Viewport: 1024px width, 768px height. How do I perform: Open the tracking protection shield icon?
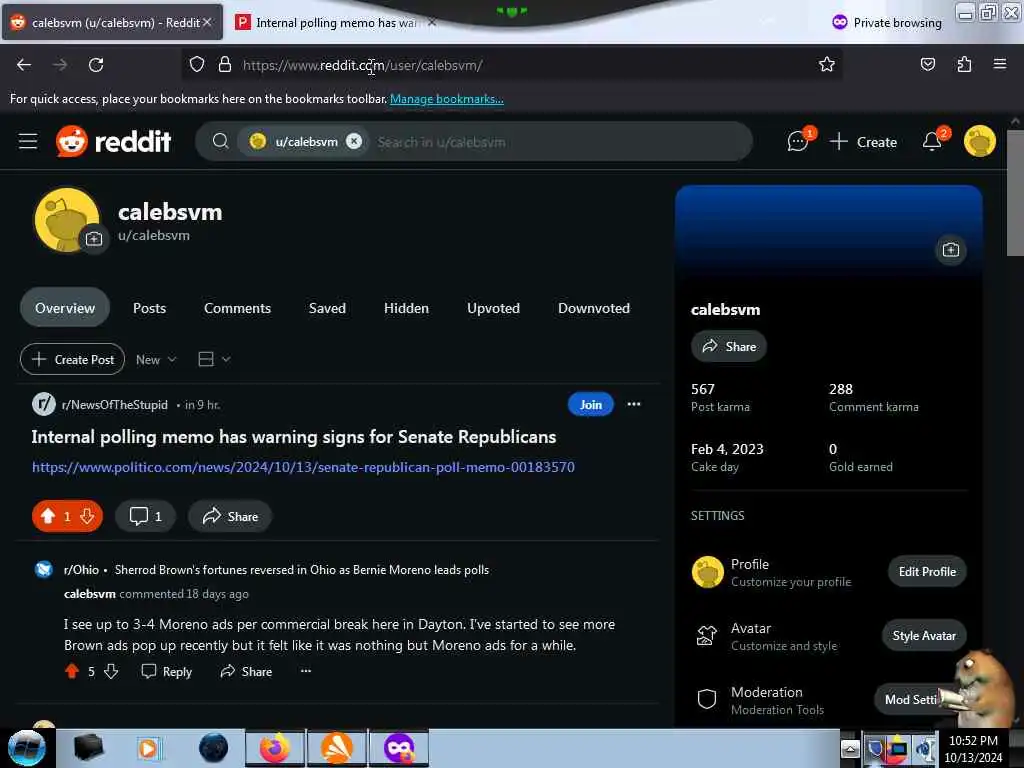click(197, 65)
